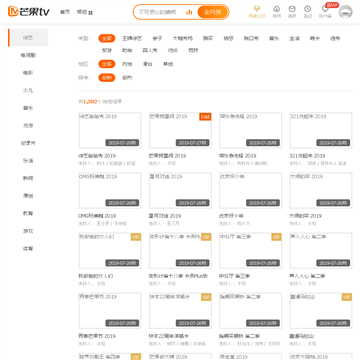Open the 快本22周年演唱会 thumbnail
The width and height of the screenshot is (360, 360).
coord(180,311)
